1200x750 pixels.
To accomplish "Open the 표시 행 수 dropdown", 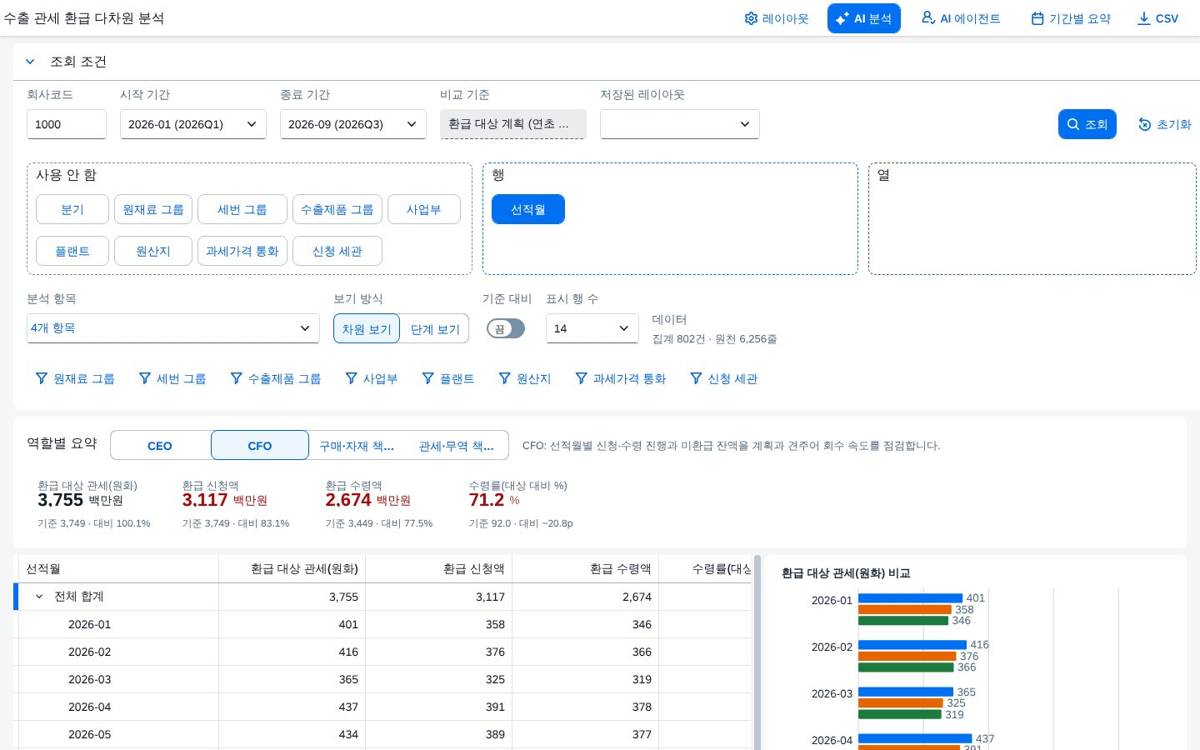I will (592, 328).
